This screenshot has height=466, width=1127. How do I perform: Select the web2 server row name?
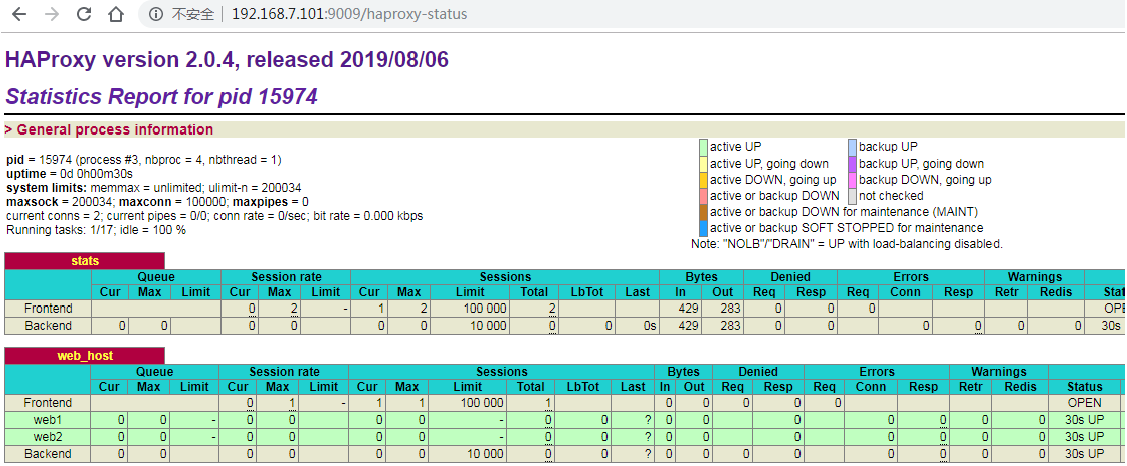coord(47,437)
